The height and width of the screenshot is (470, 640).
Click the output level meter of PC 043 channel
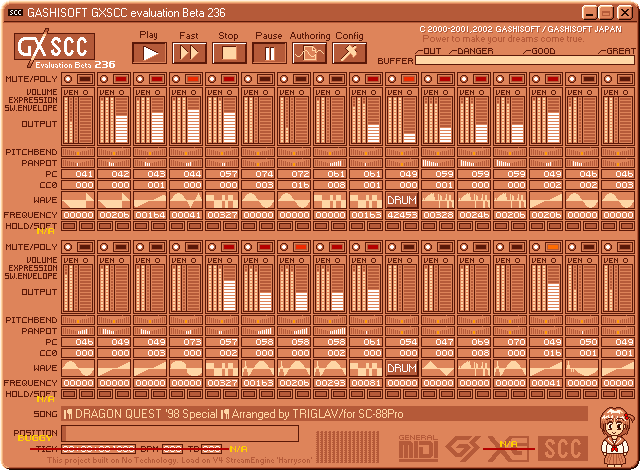tap(157, 120)
